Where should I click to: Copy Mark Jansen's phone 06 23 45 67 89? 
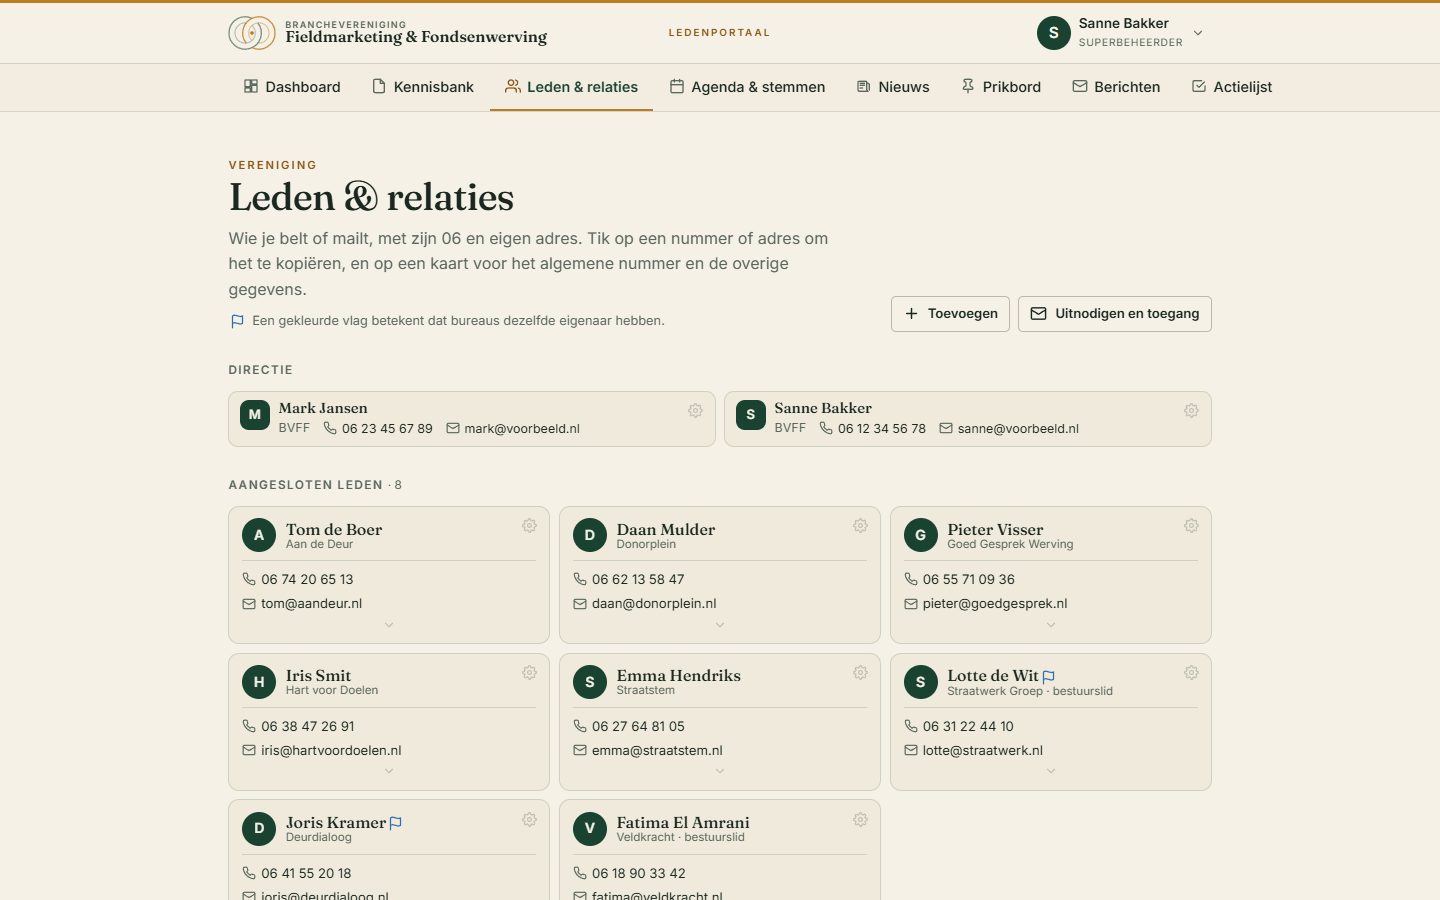coord(378,429)
